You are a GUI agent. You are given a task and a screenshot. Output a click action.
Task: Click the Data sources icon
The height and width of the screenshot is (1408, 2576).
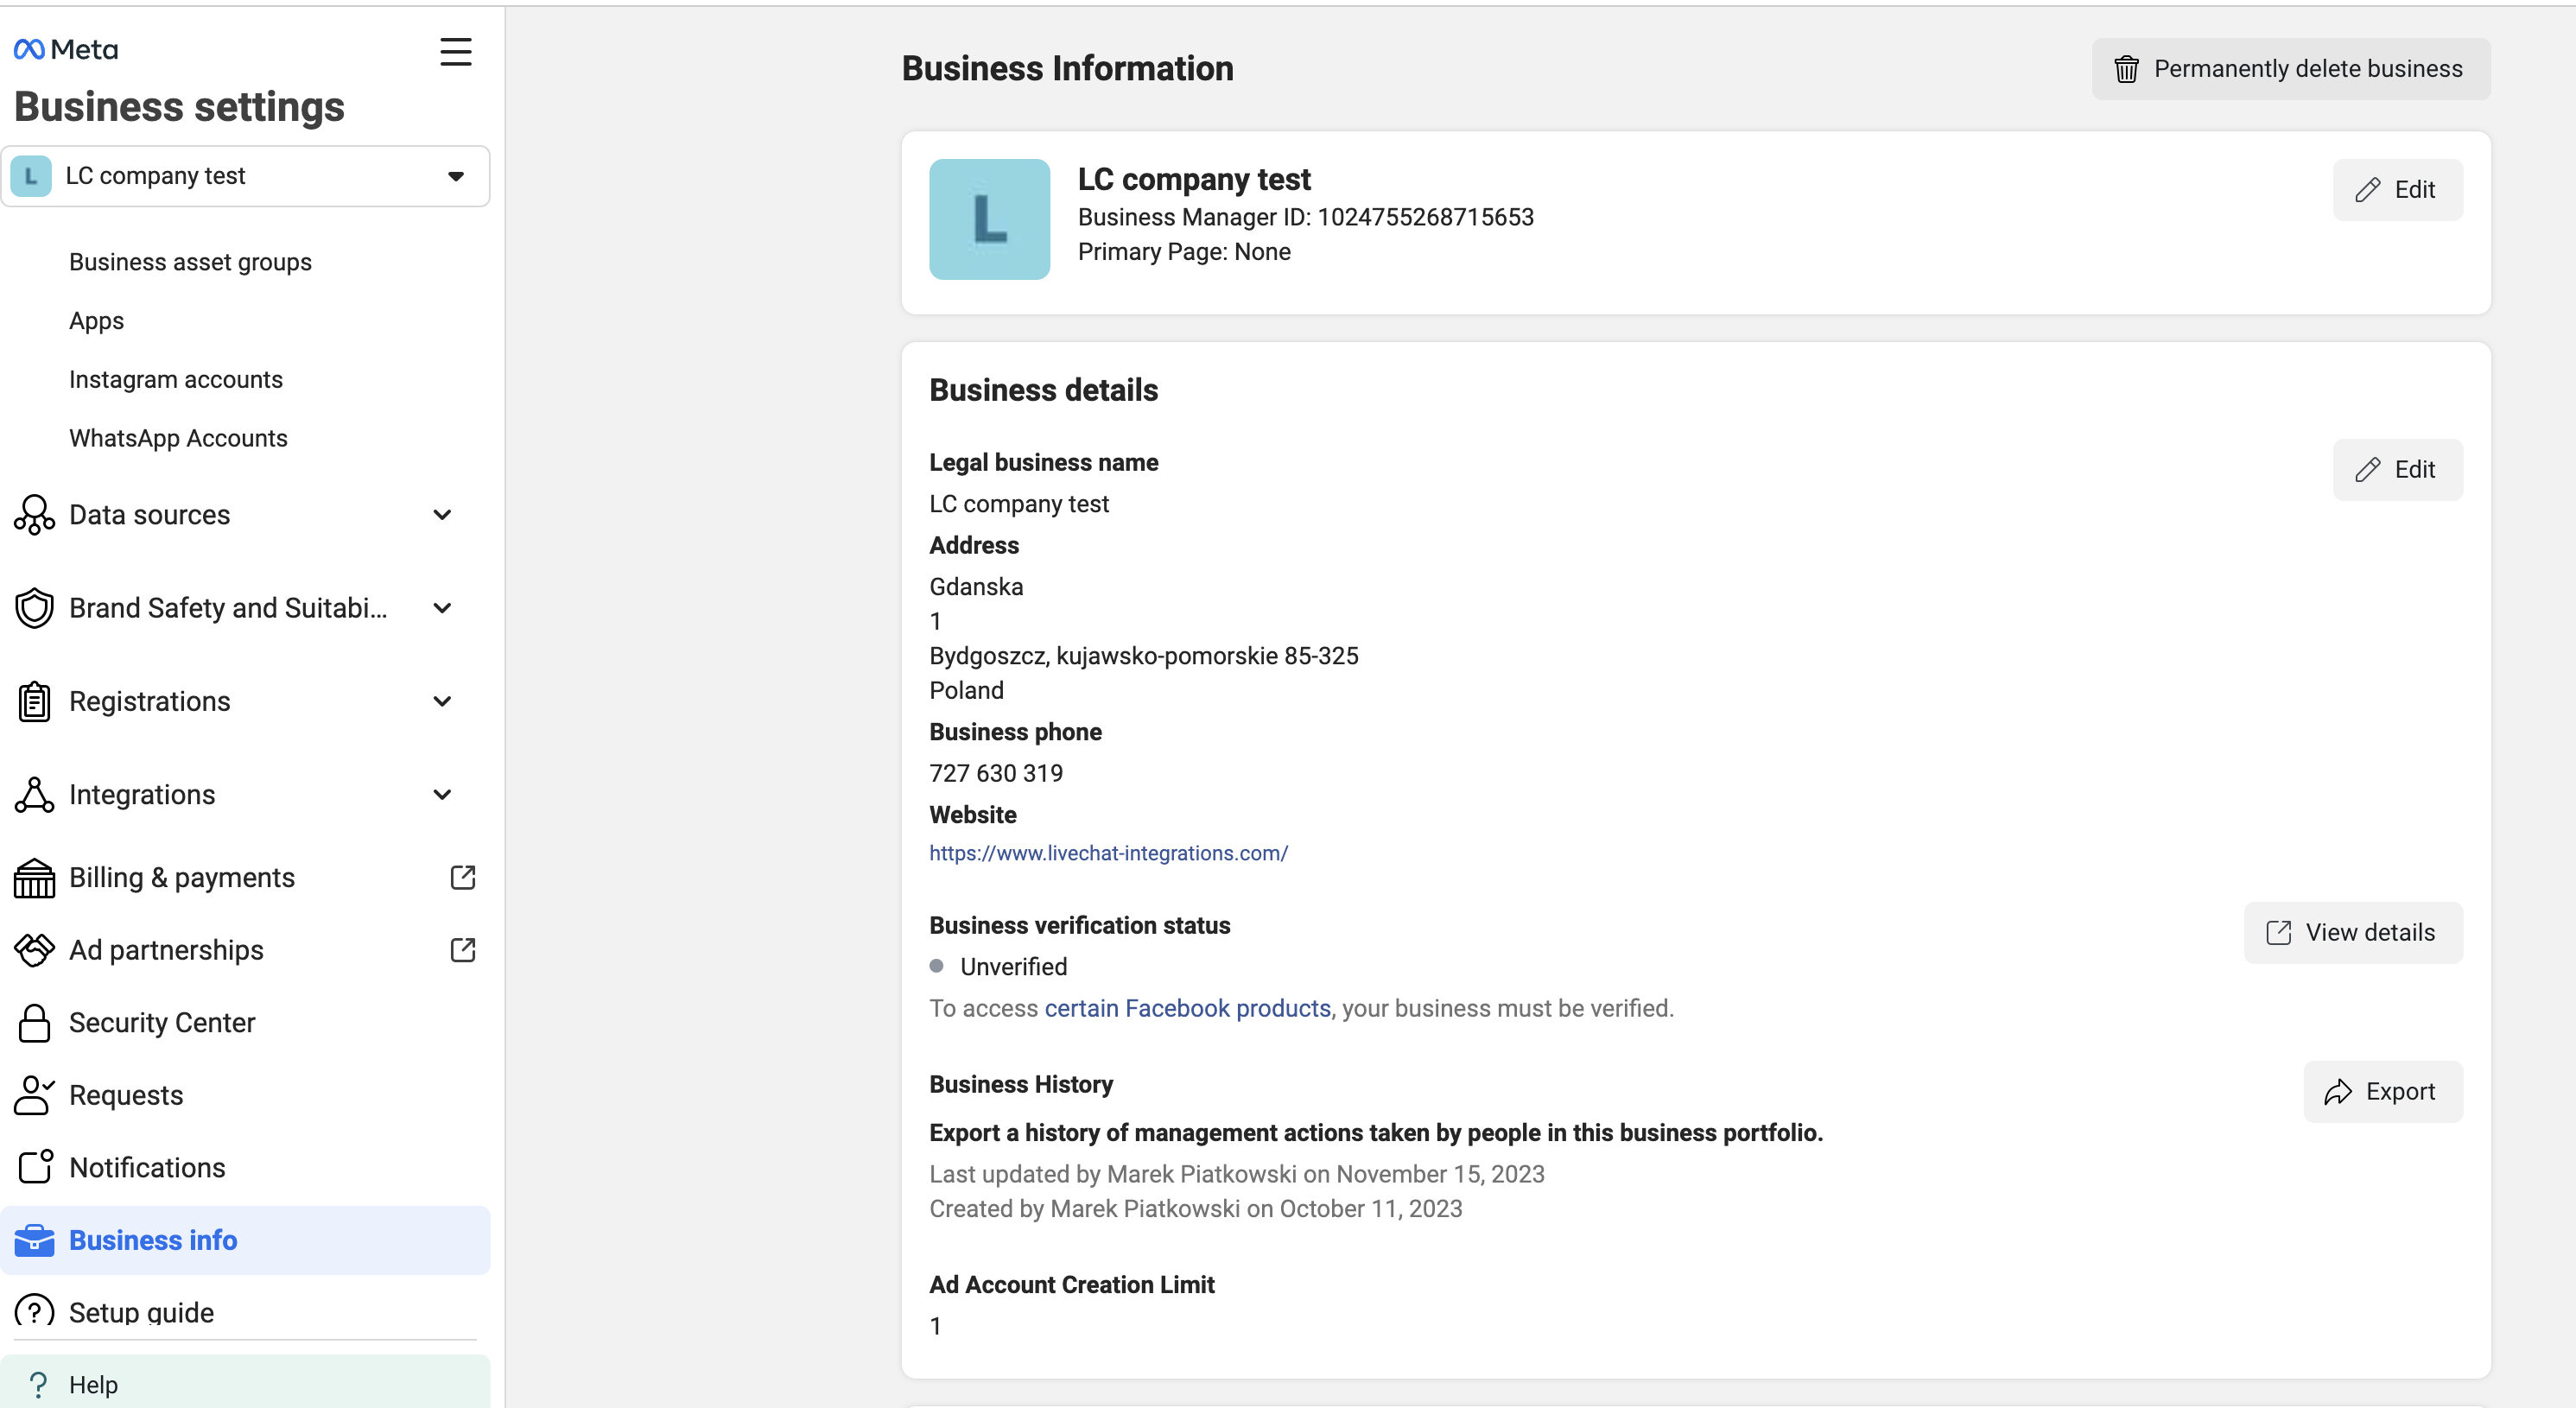click(34, 515)
